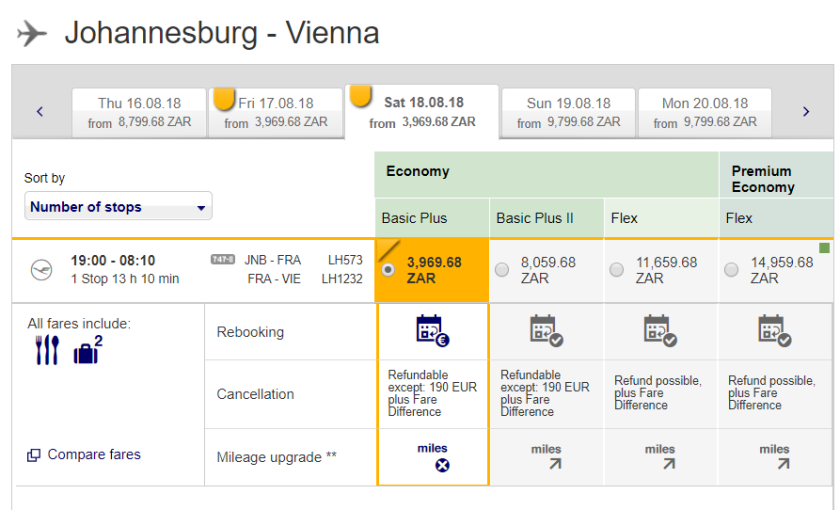
Task: Open the Sort by Number of stops dropdown
Action: pyautogui.click(x=118, y=207)
